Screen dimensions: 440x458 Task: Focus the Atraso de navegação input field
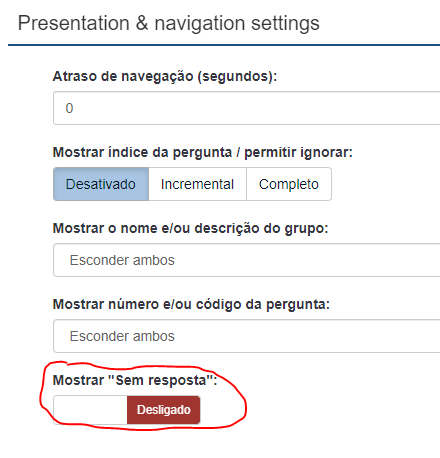[x=247, y=108]
